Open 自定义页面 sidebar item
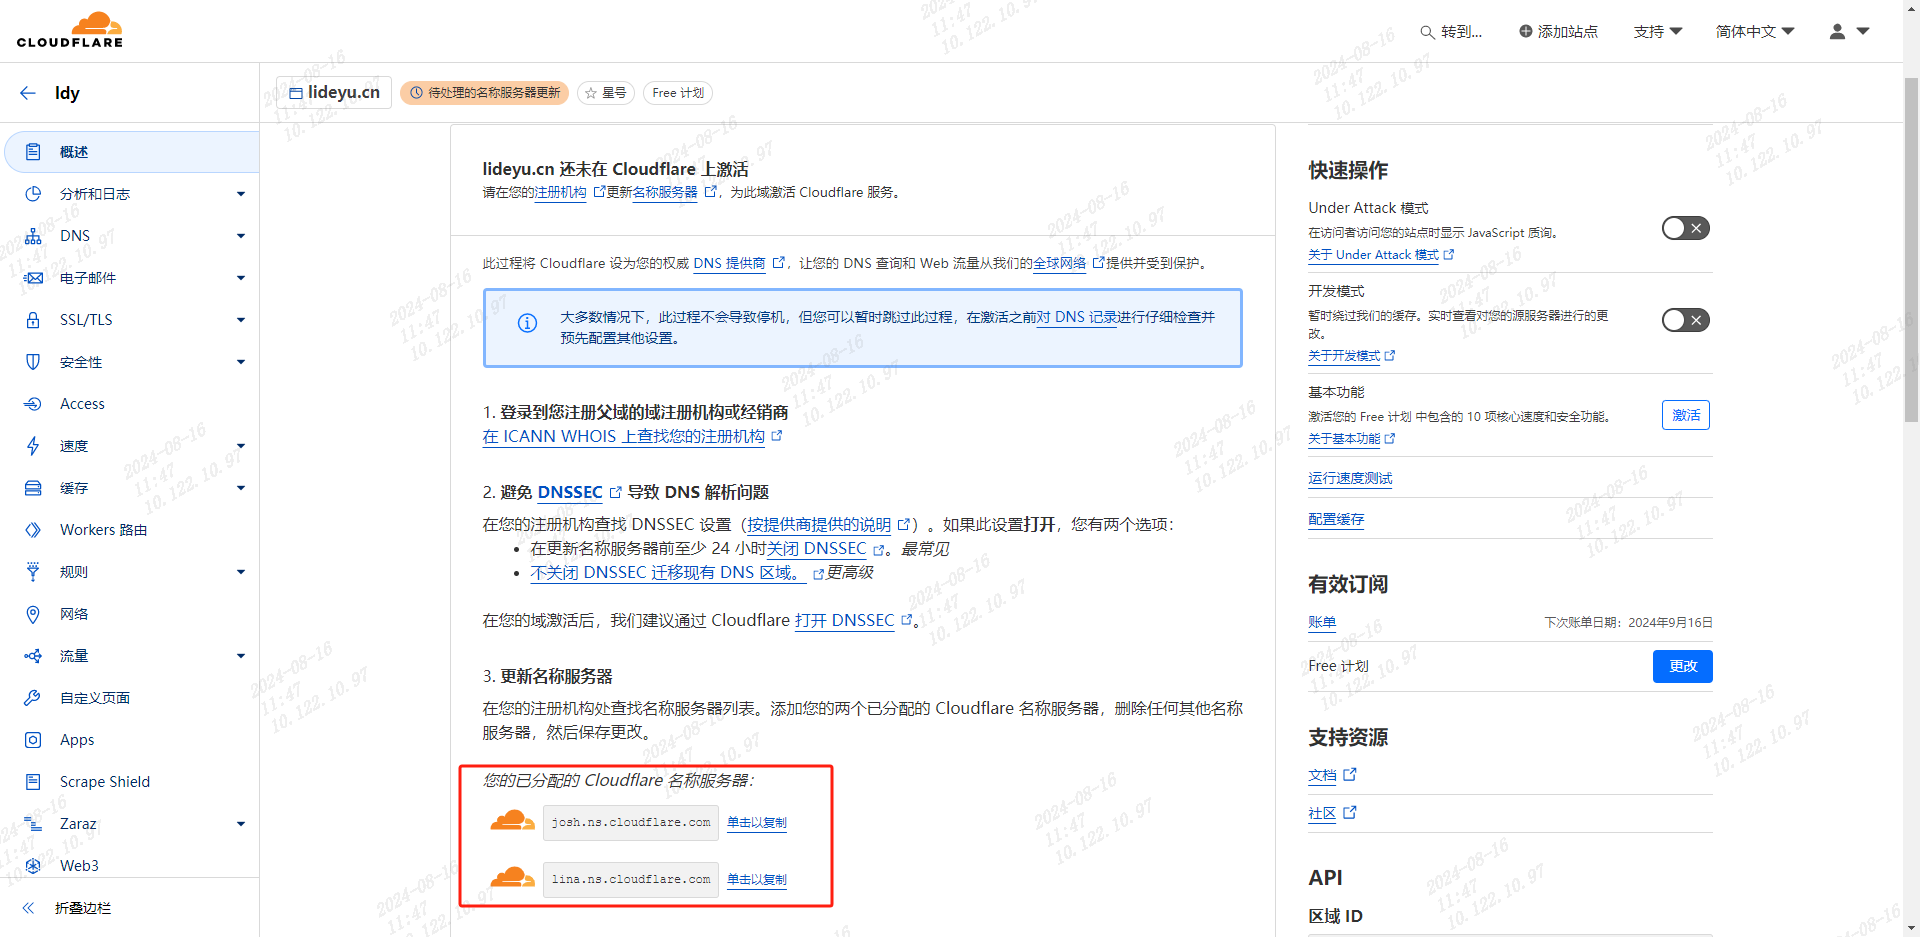Viewport: 1920px width, 937px height. tap(130, 698)
